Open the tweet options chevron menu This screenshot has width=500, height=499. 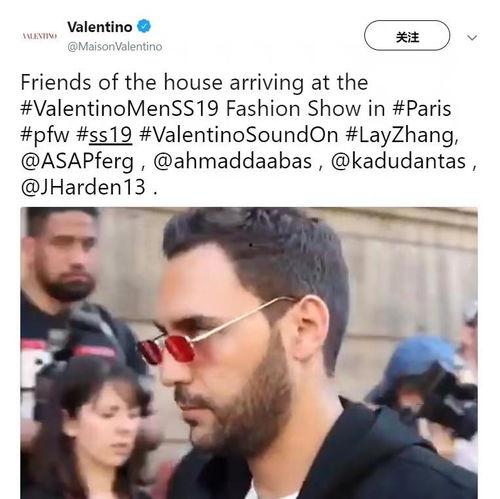(472, 37)
